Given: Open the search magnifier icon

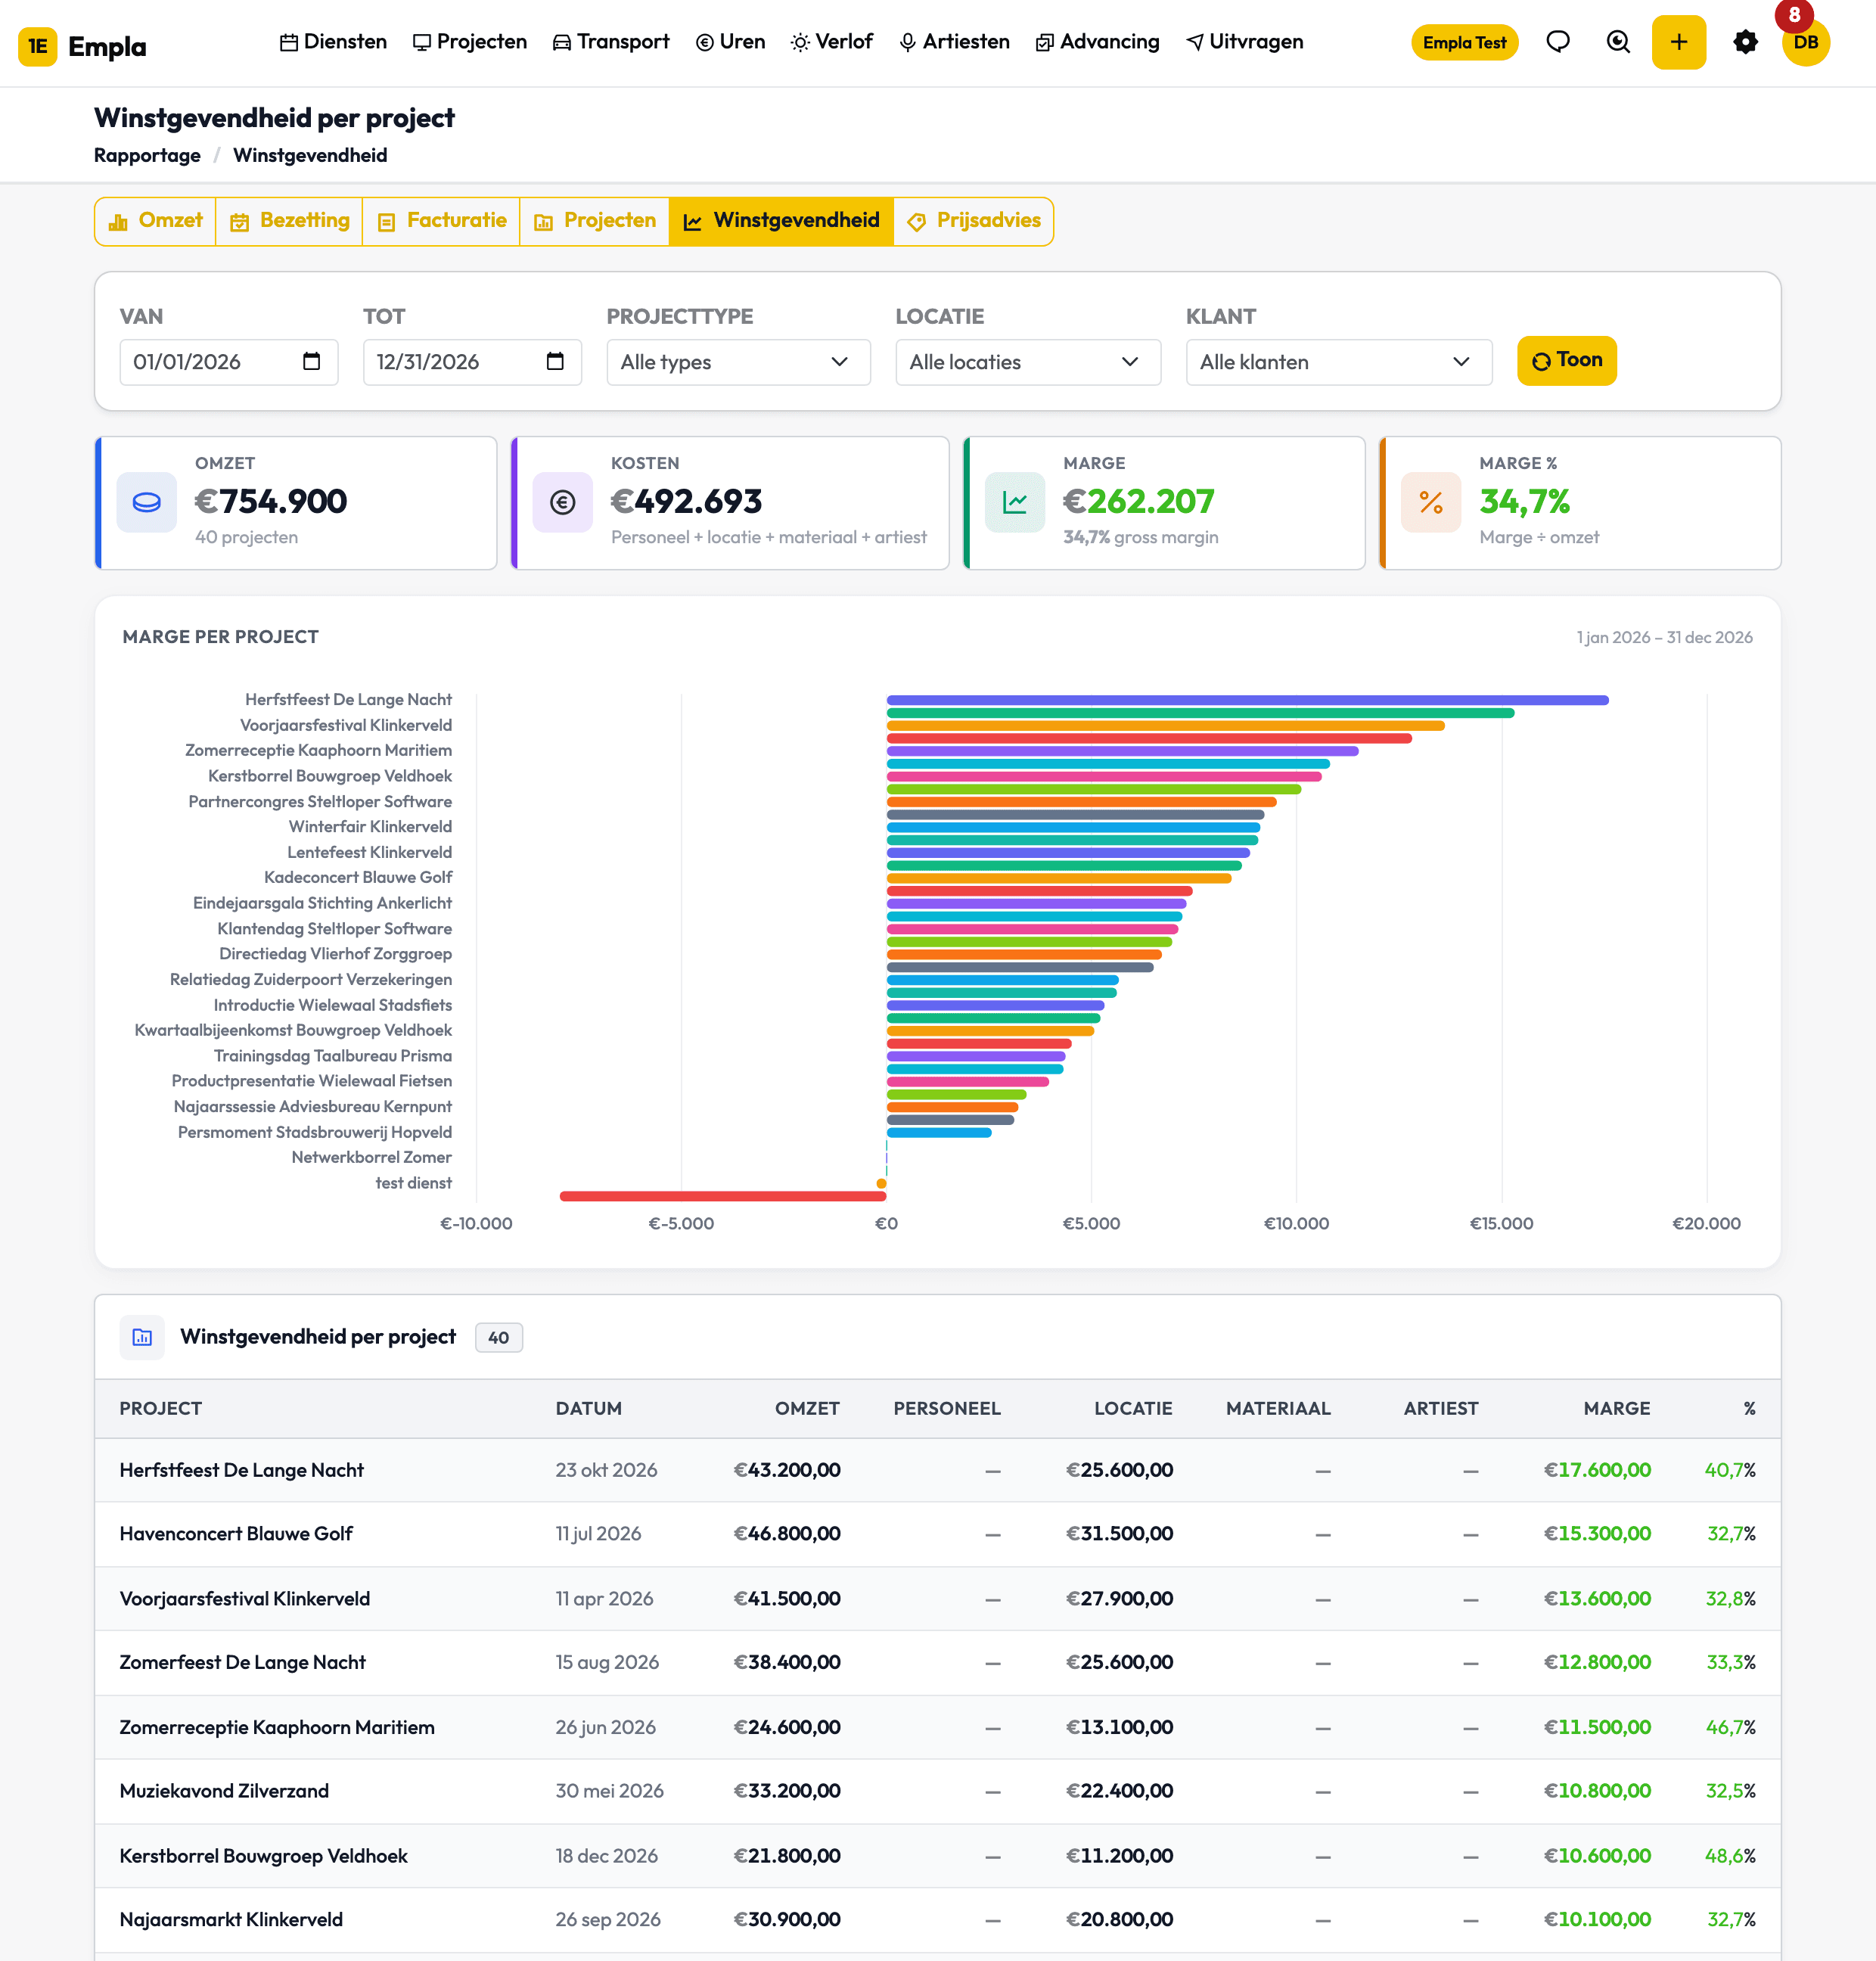Looking at the screenshot, I should 1618,42.
